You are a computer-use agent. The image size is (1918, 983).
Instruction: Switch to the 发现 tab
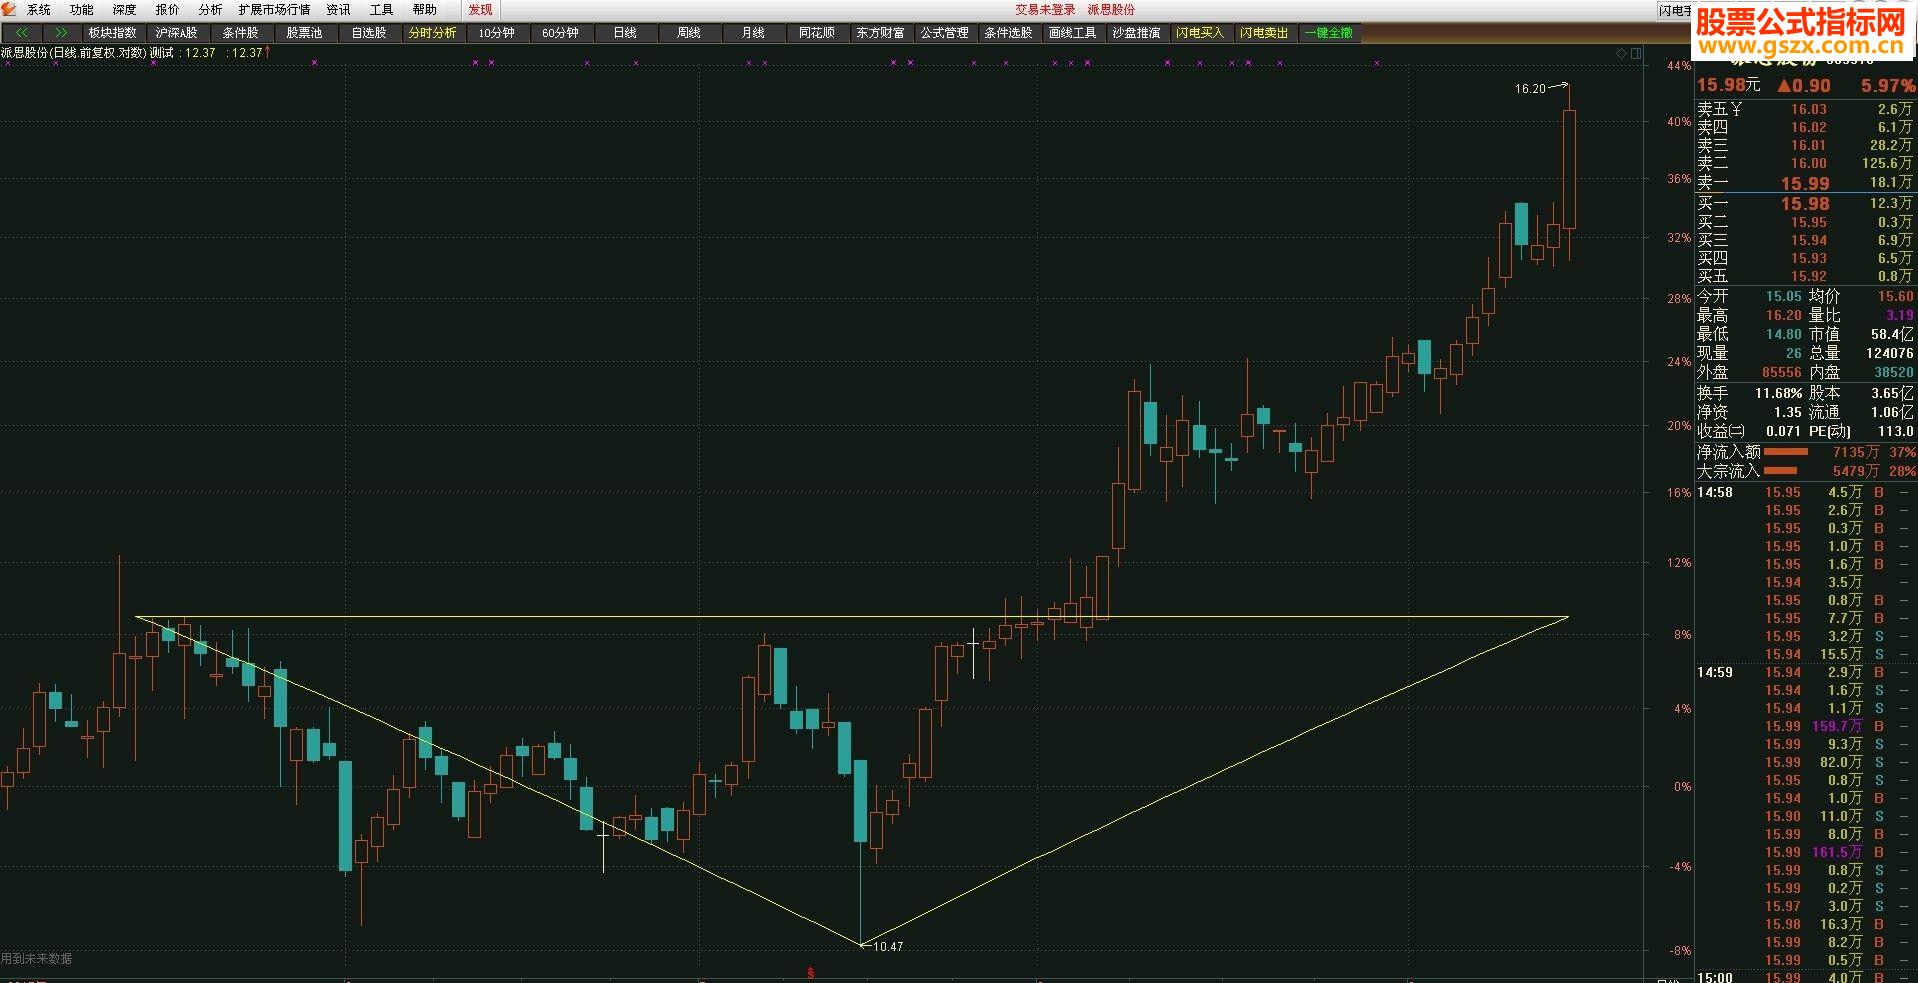(481, 10)
